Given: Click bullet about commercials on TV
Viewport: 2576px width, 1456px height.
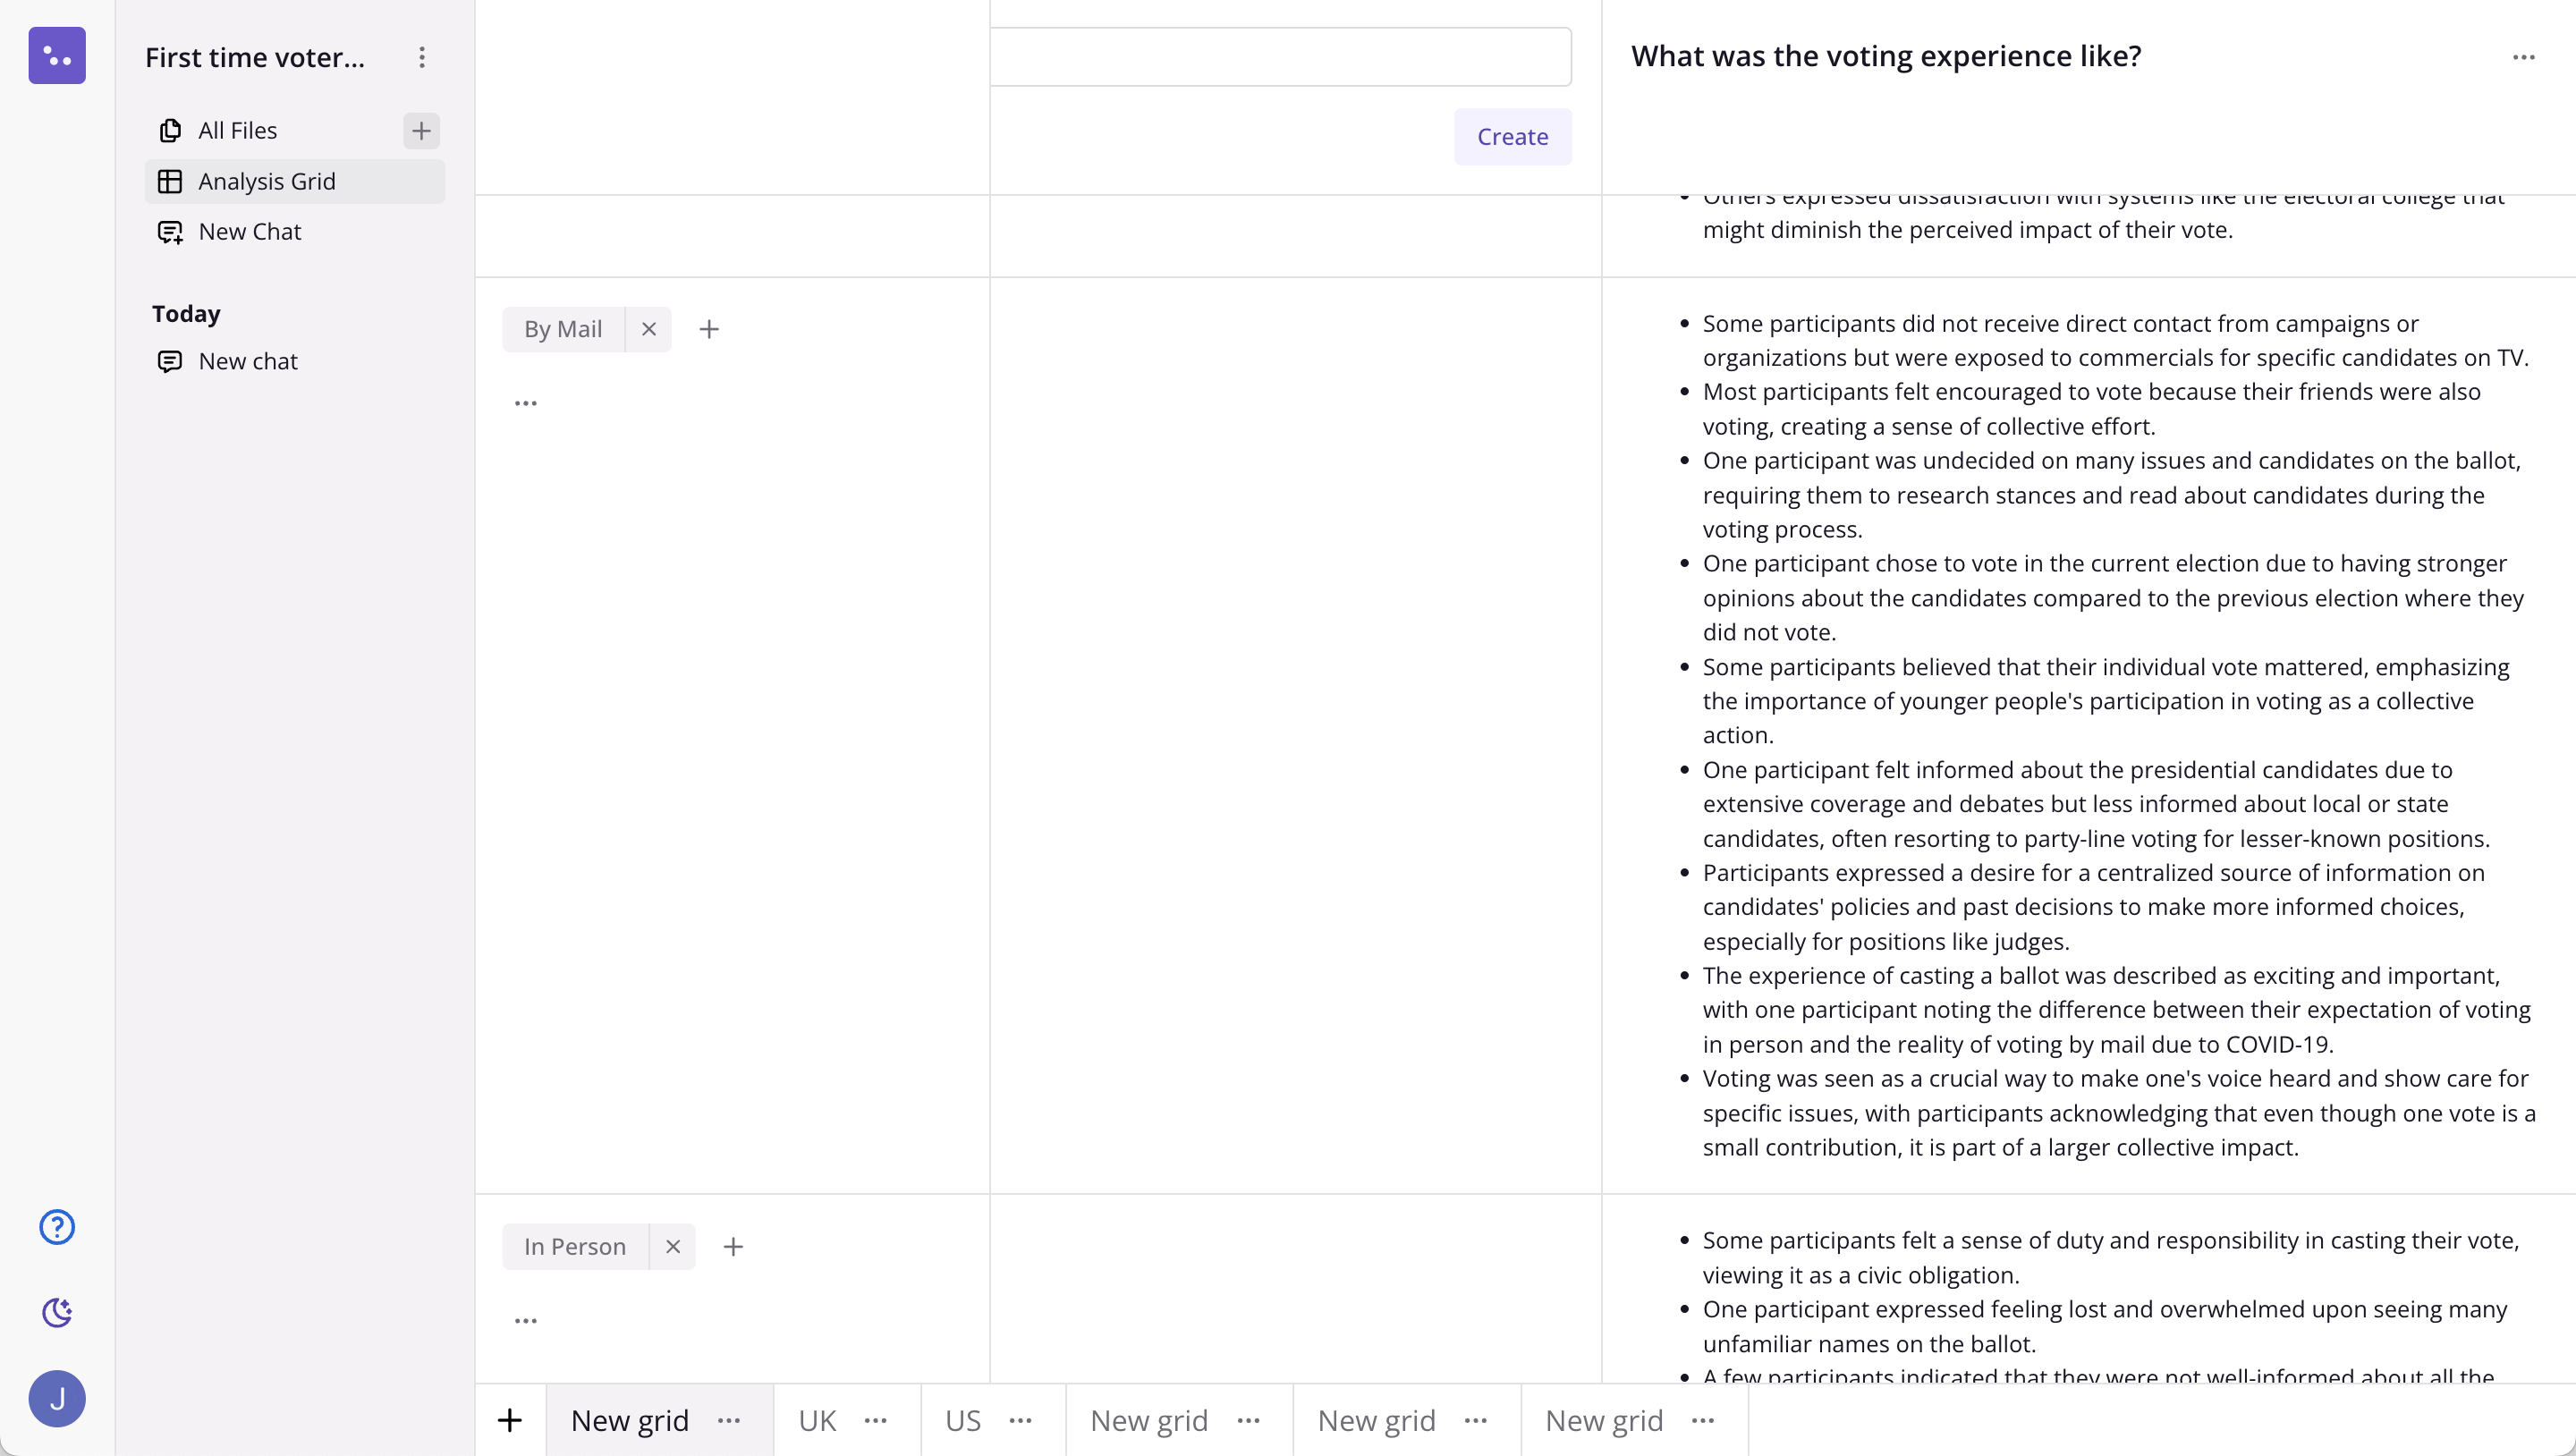Looking at the screenshot, I should point(2116,341).
